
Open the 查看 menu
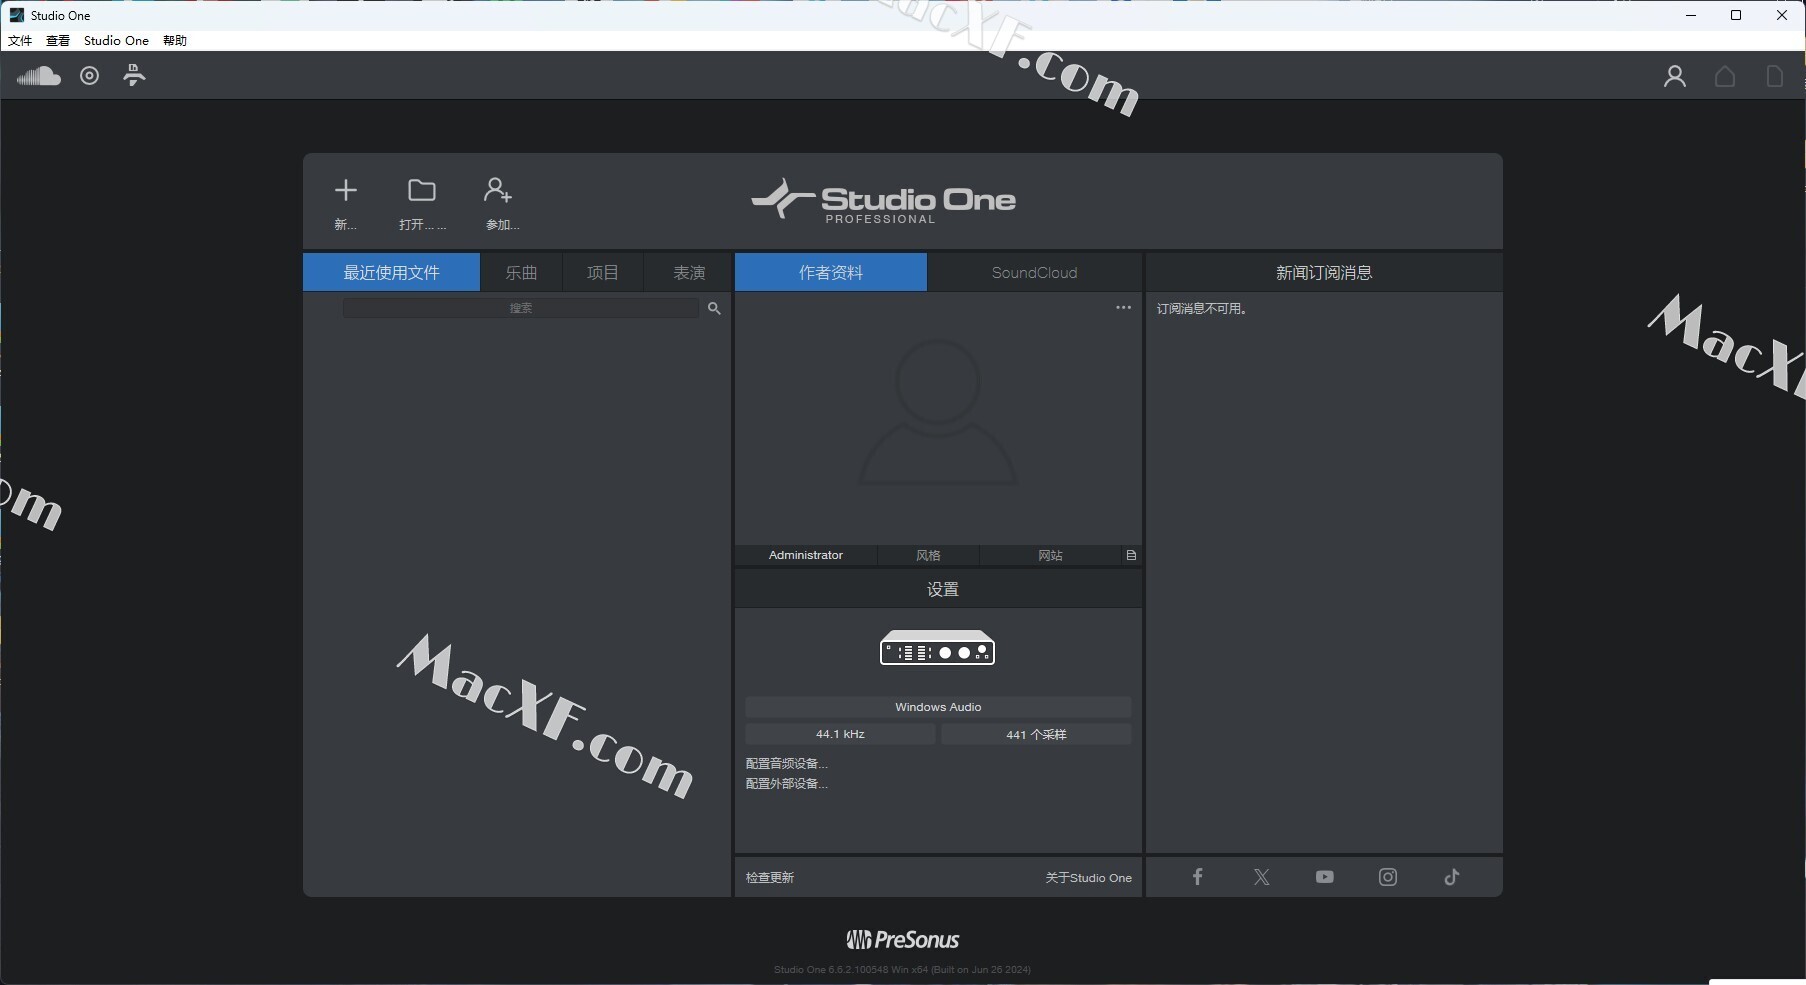[58, 41]
